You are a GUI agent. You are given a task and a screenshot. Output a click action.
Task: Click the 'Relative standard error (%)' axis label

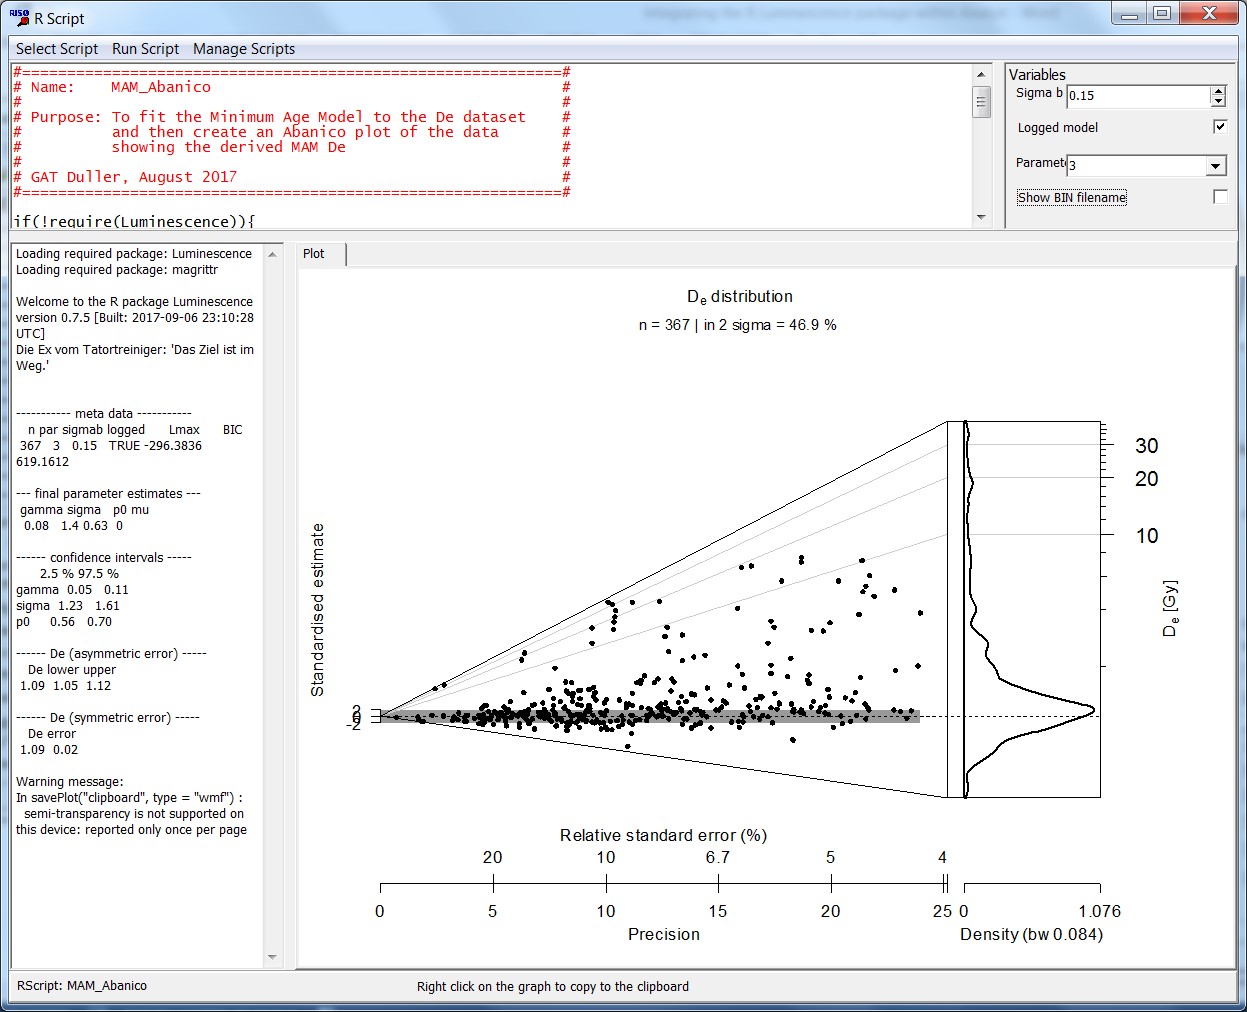tap(663, 835)
